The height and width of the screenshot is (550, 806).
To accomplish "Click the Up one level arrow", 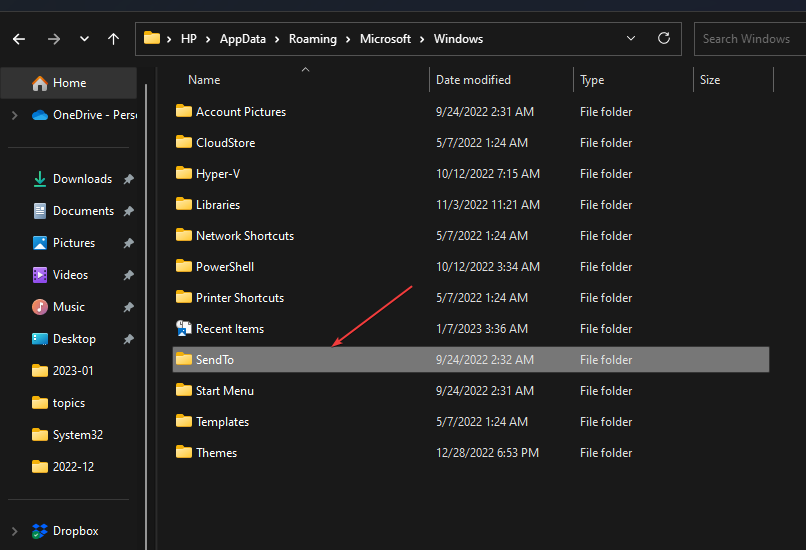I will click(113, 39).
